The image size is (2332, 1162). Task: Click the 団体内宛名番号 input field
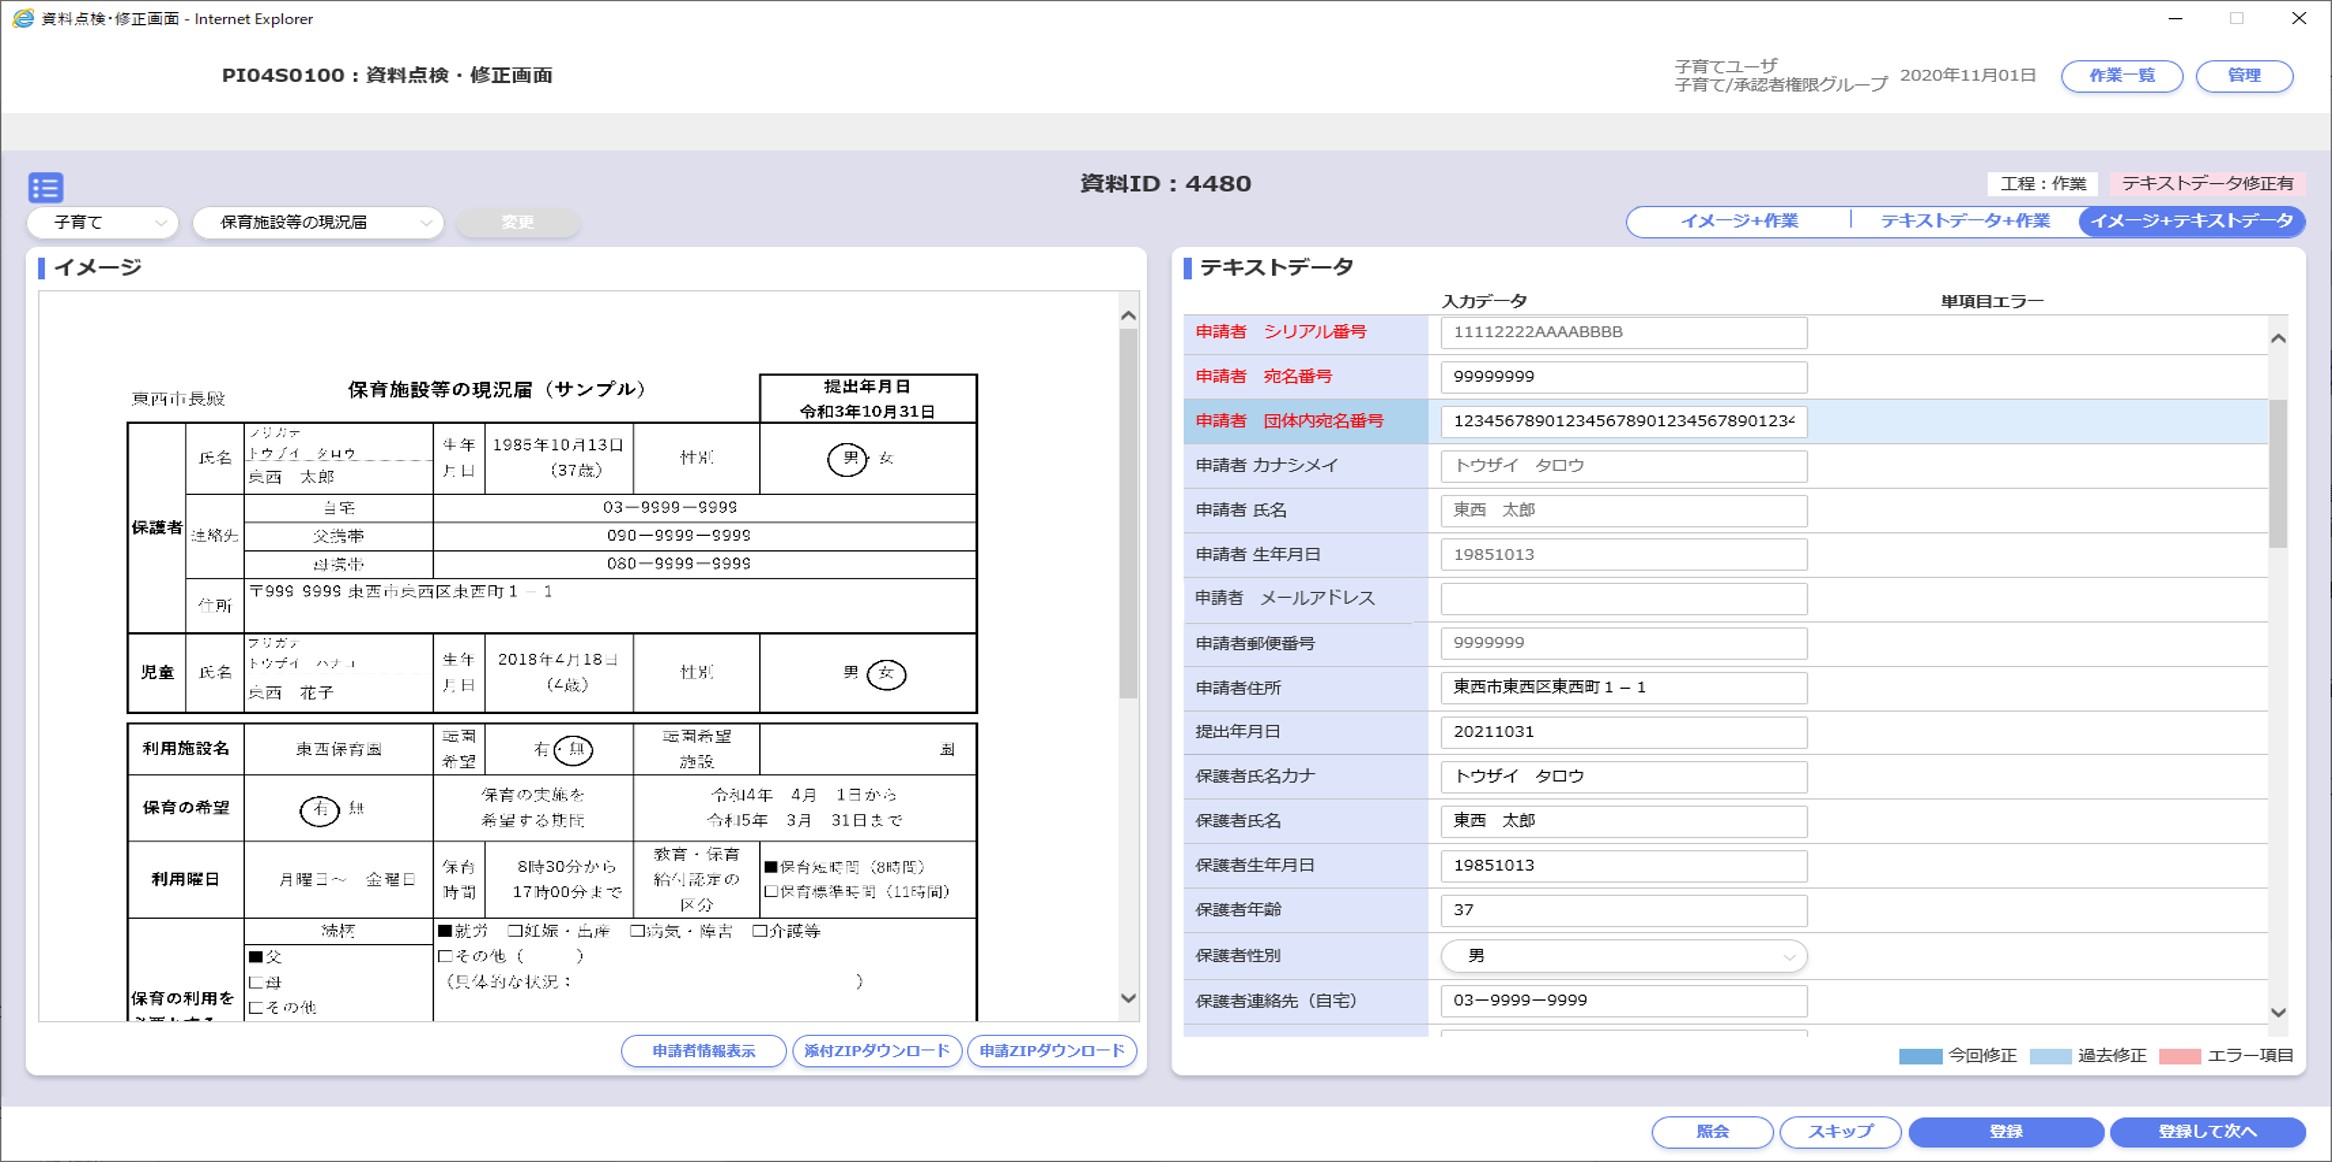coord(1623,421)
